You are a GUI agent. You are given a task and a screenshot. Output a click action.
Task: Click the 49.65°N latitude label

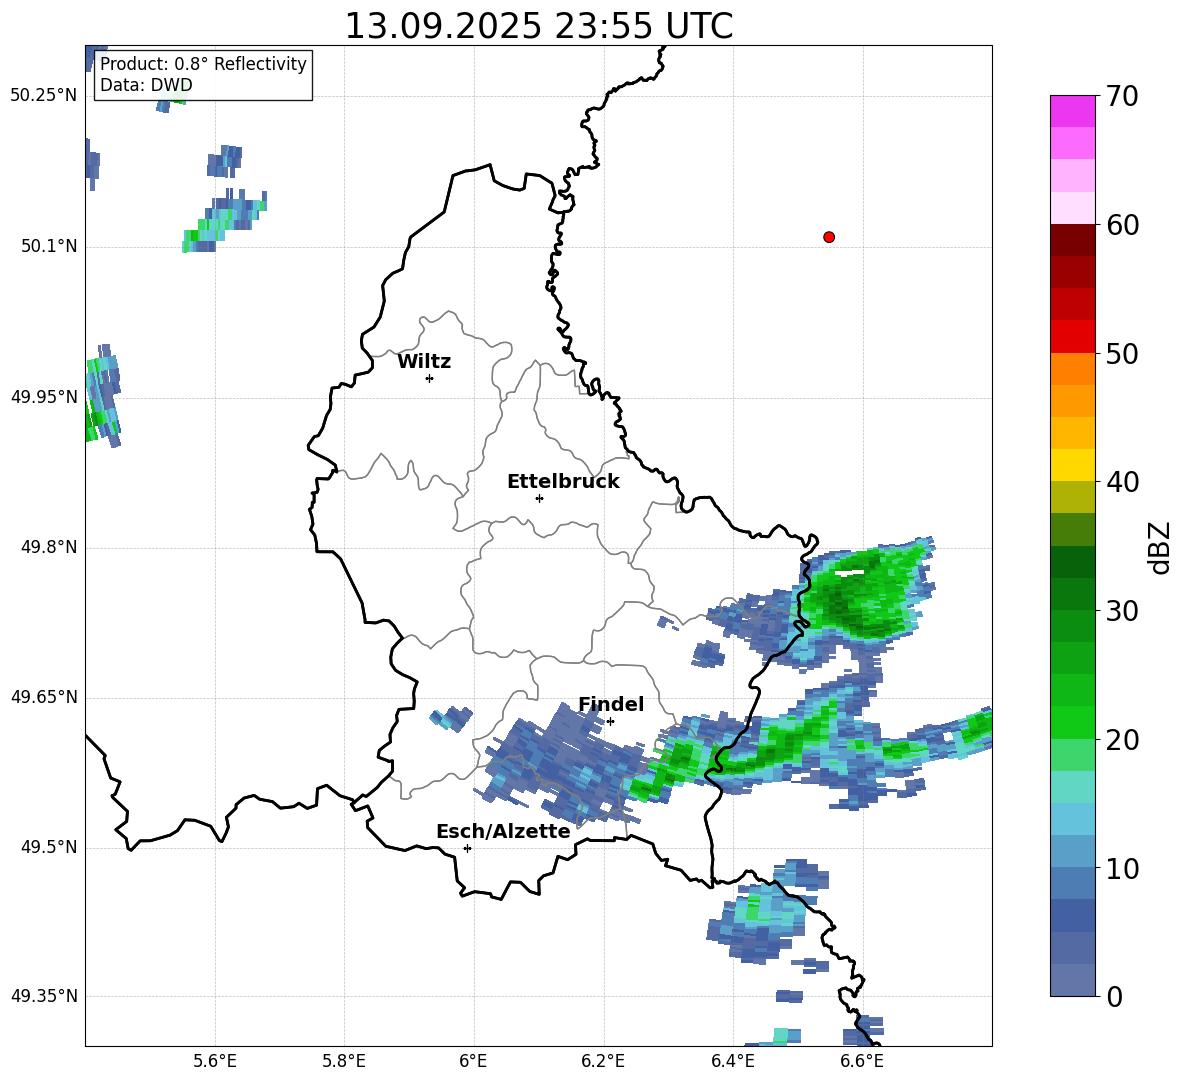point(44,698)
